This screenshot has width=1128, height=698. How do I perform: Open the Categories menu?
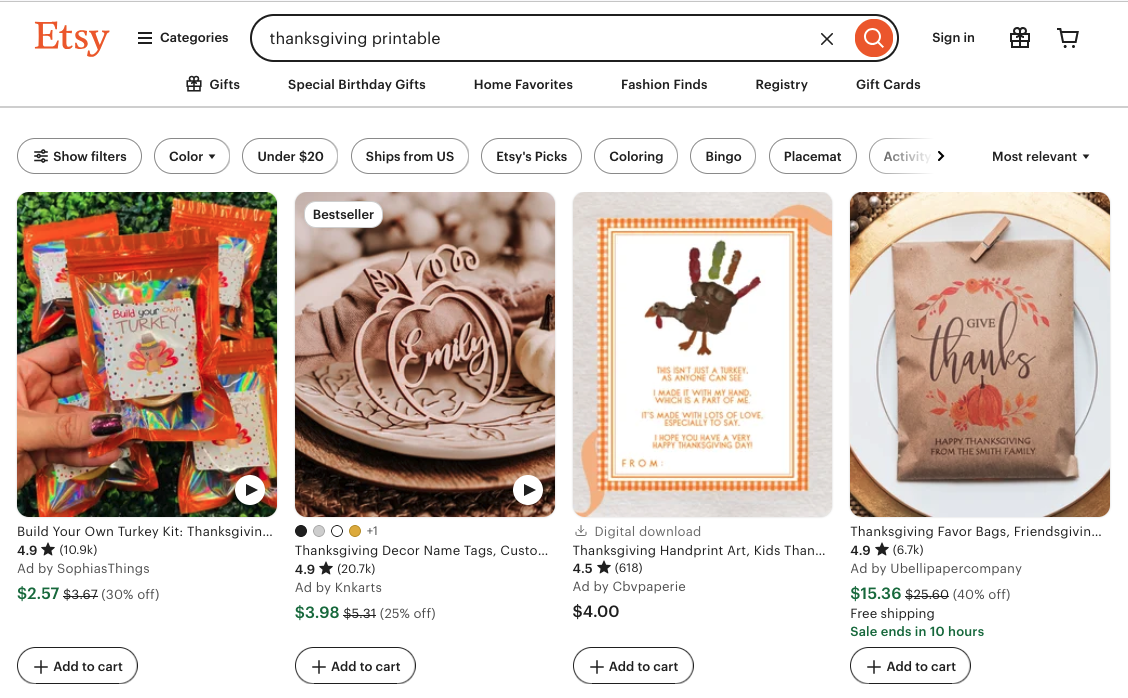pos(183,38)
